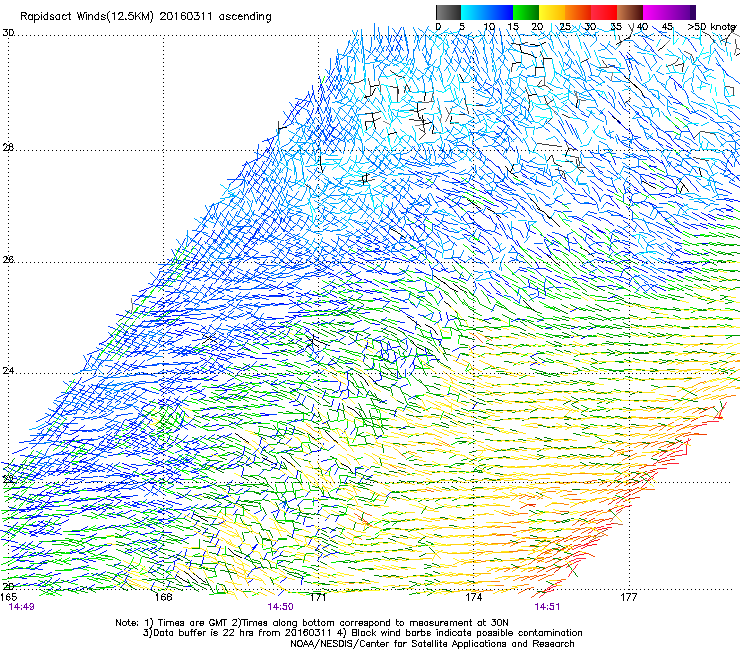
Task: Click the latitude 24 axis label
Action: pyautogui.click(x=8, y=371)
